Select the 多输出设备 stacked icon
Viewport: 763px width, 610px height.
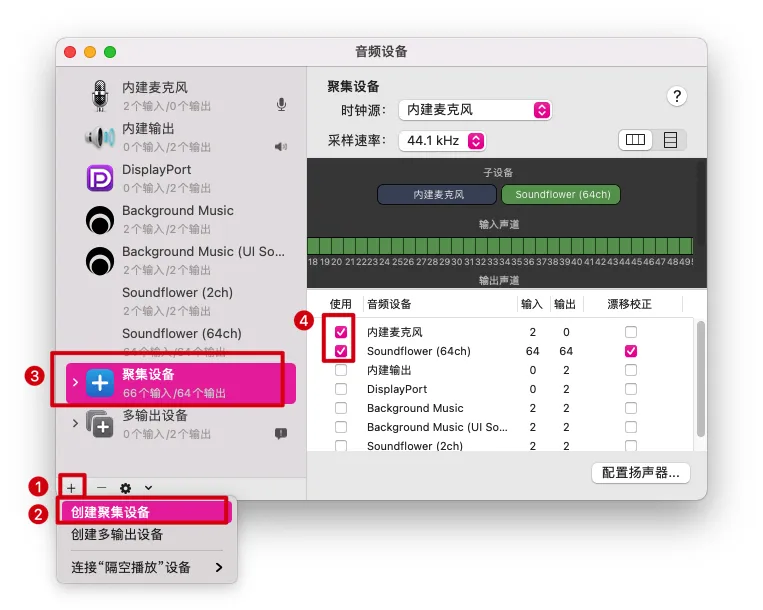tap(100, 424)
